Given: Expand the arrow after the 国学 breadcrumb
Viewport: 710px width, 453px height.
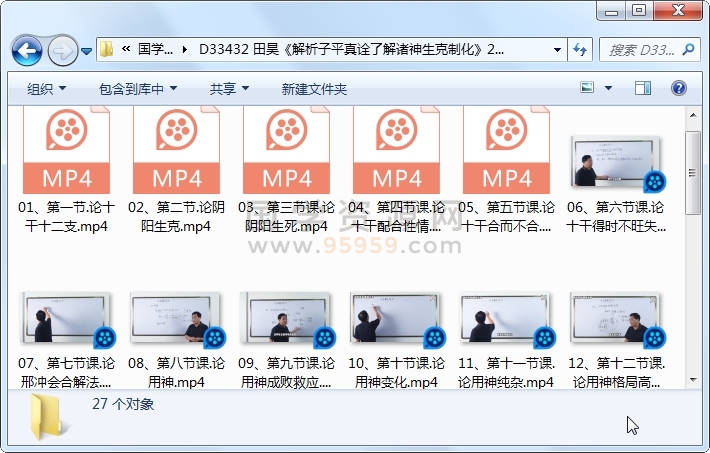Looking at the screenshot, I should click(x=185, y=49).
